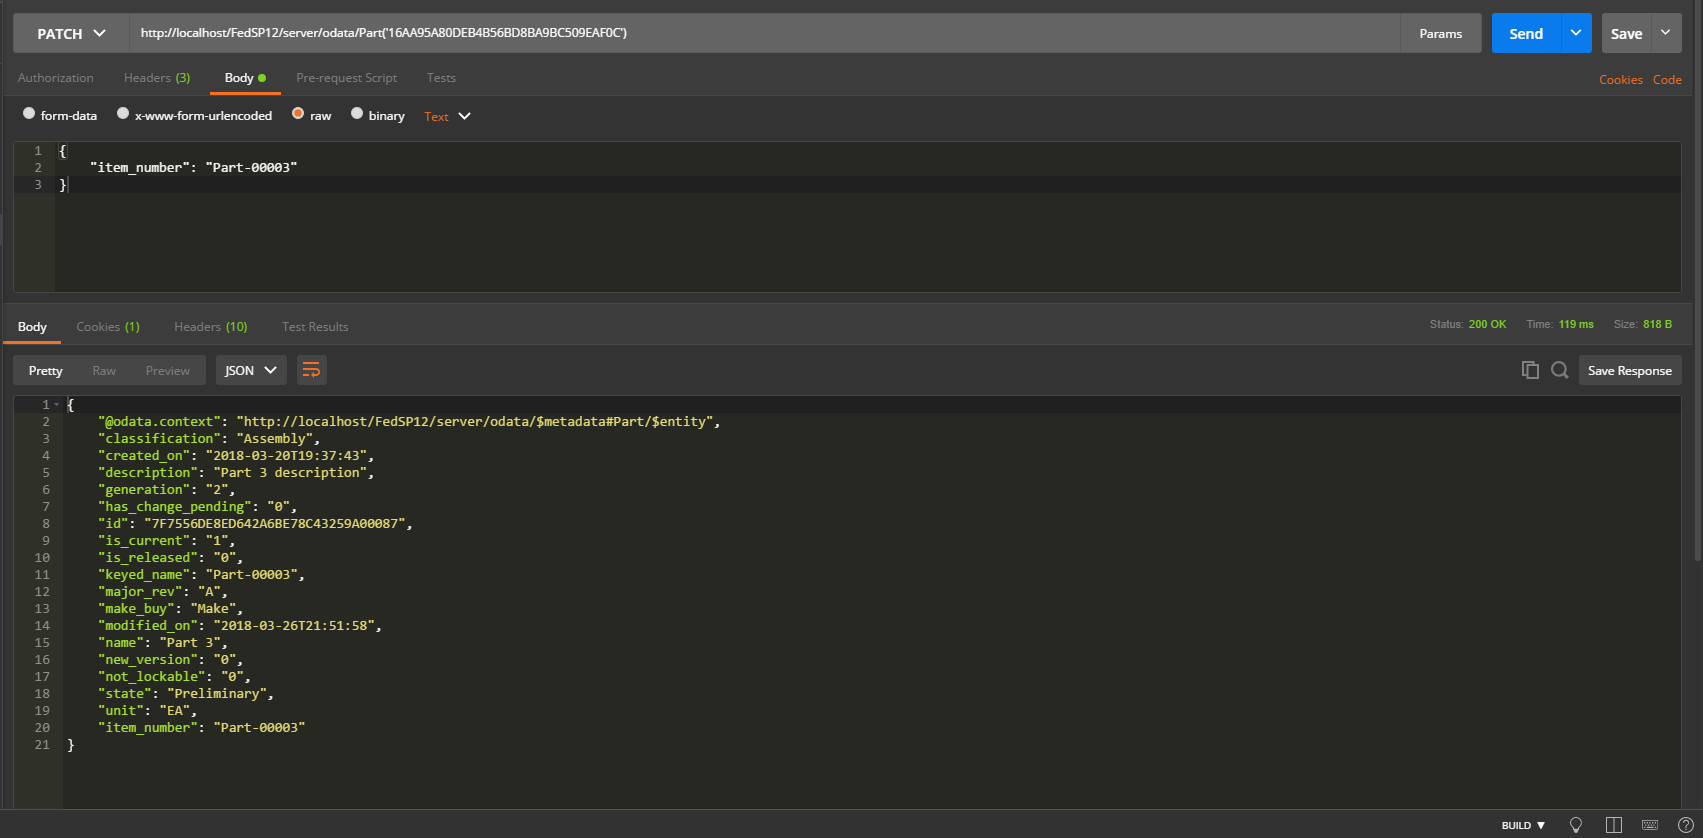Open the response Headers (10) tab

click(210, 327)
